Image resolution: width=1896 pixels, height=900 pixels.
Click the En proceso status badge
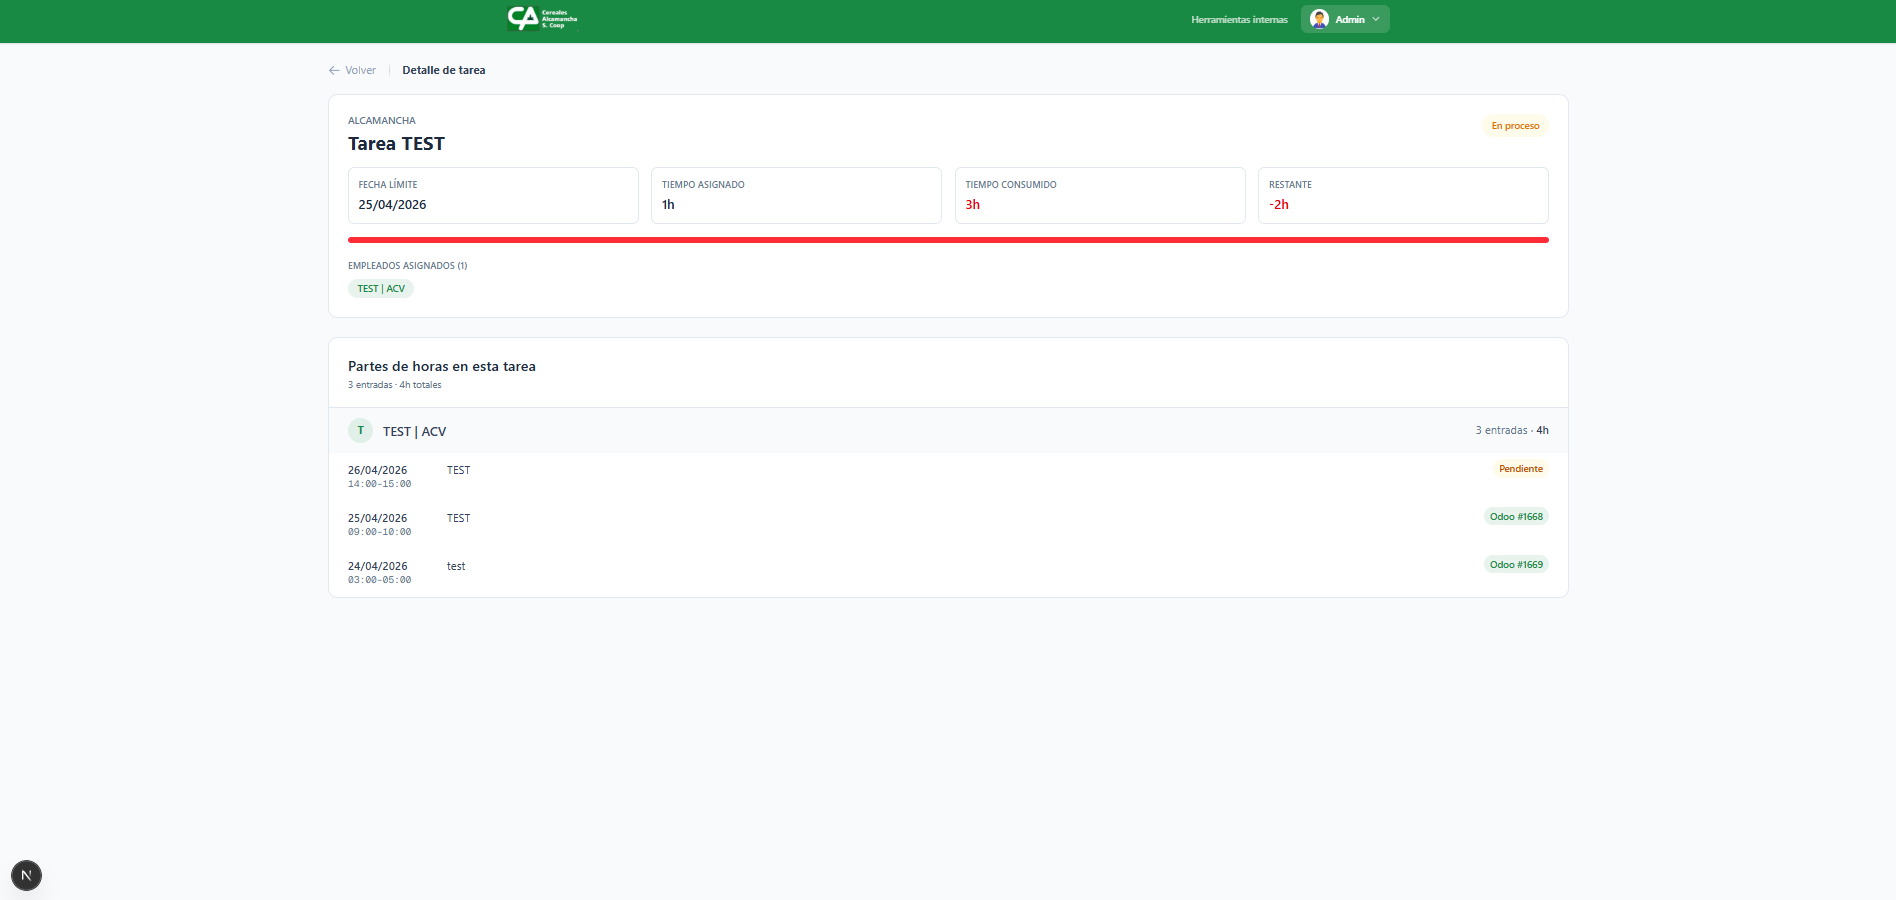[1515, 126]
